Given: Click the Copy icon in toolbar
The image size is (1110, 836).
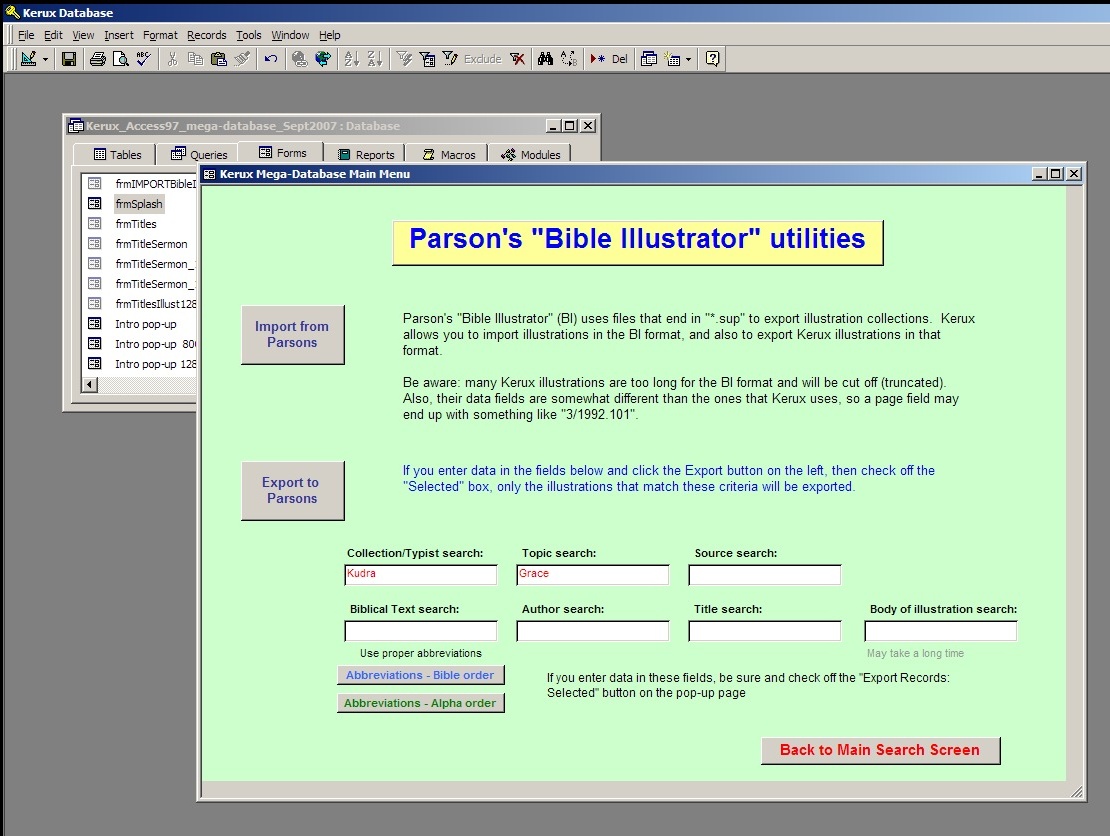Looking at the screenshot, I should 195,59.
